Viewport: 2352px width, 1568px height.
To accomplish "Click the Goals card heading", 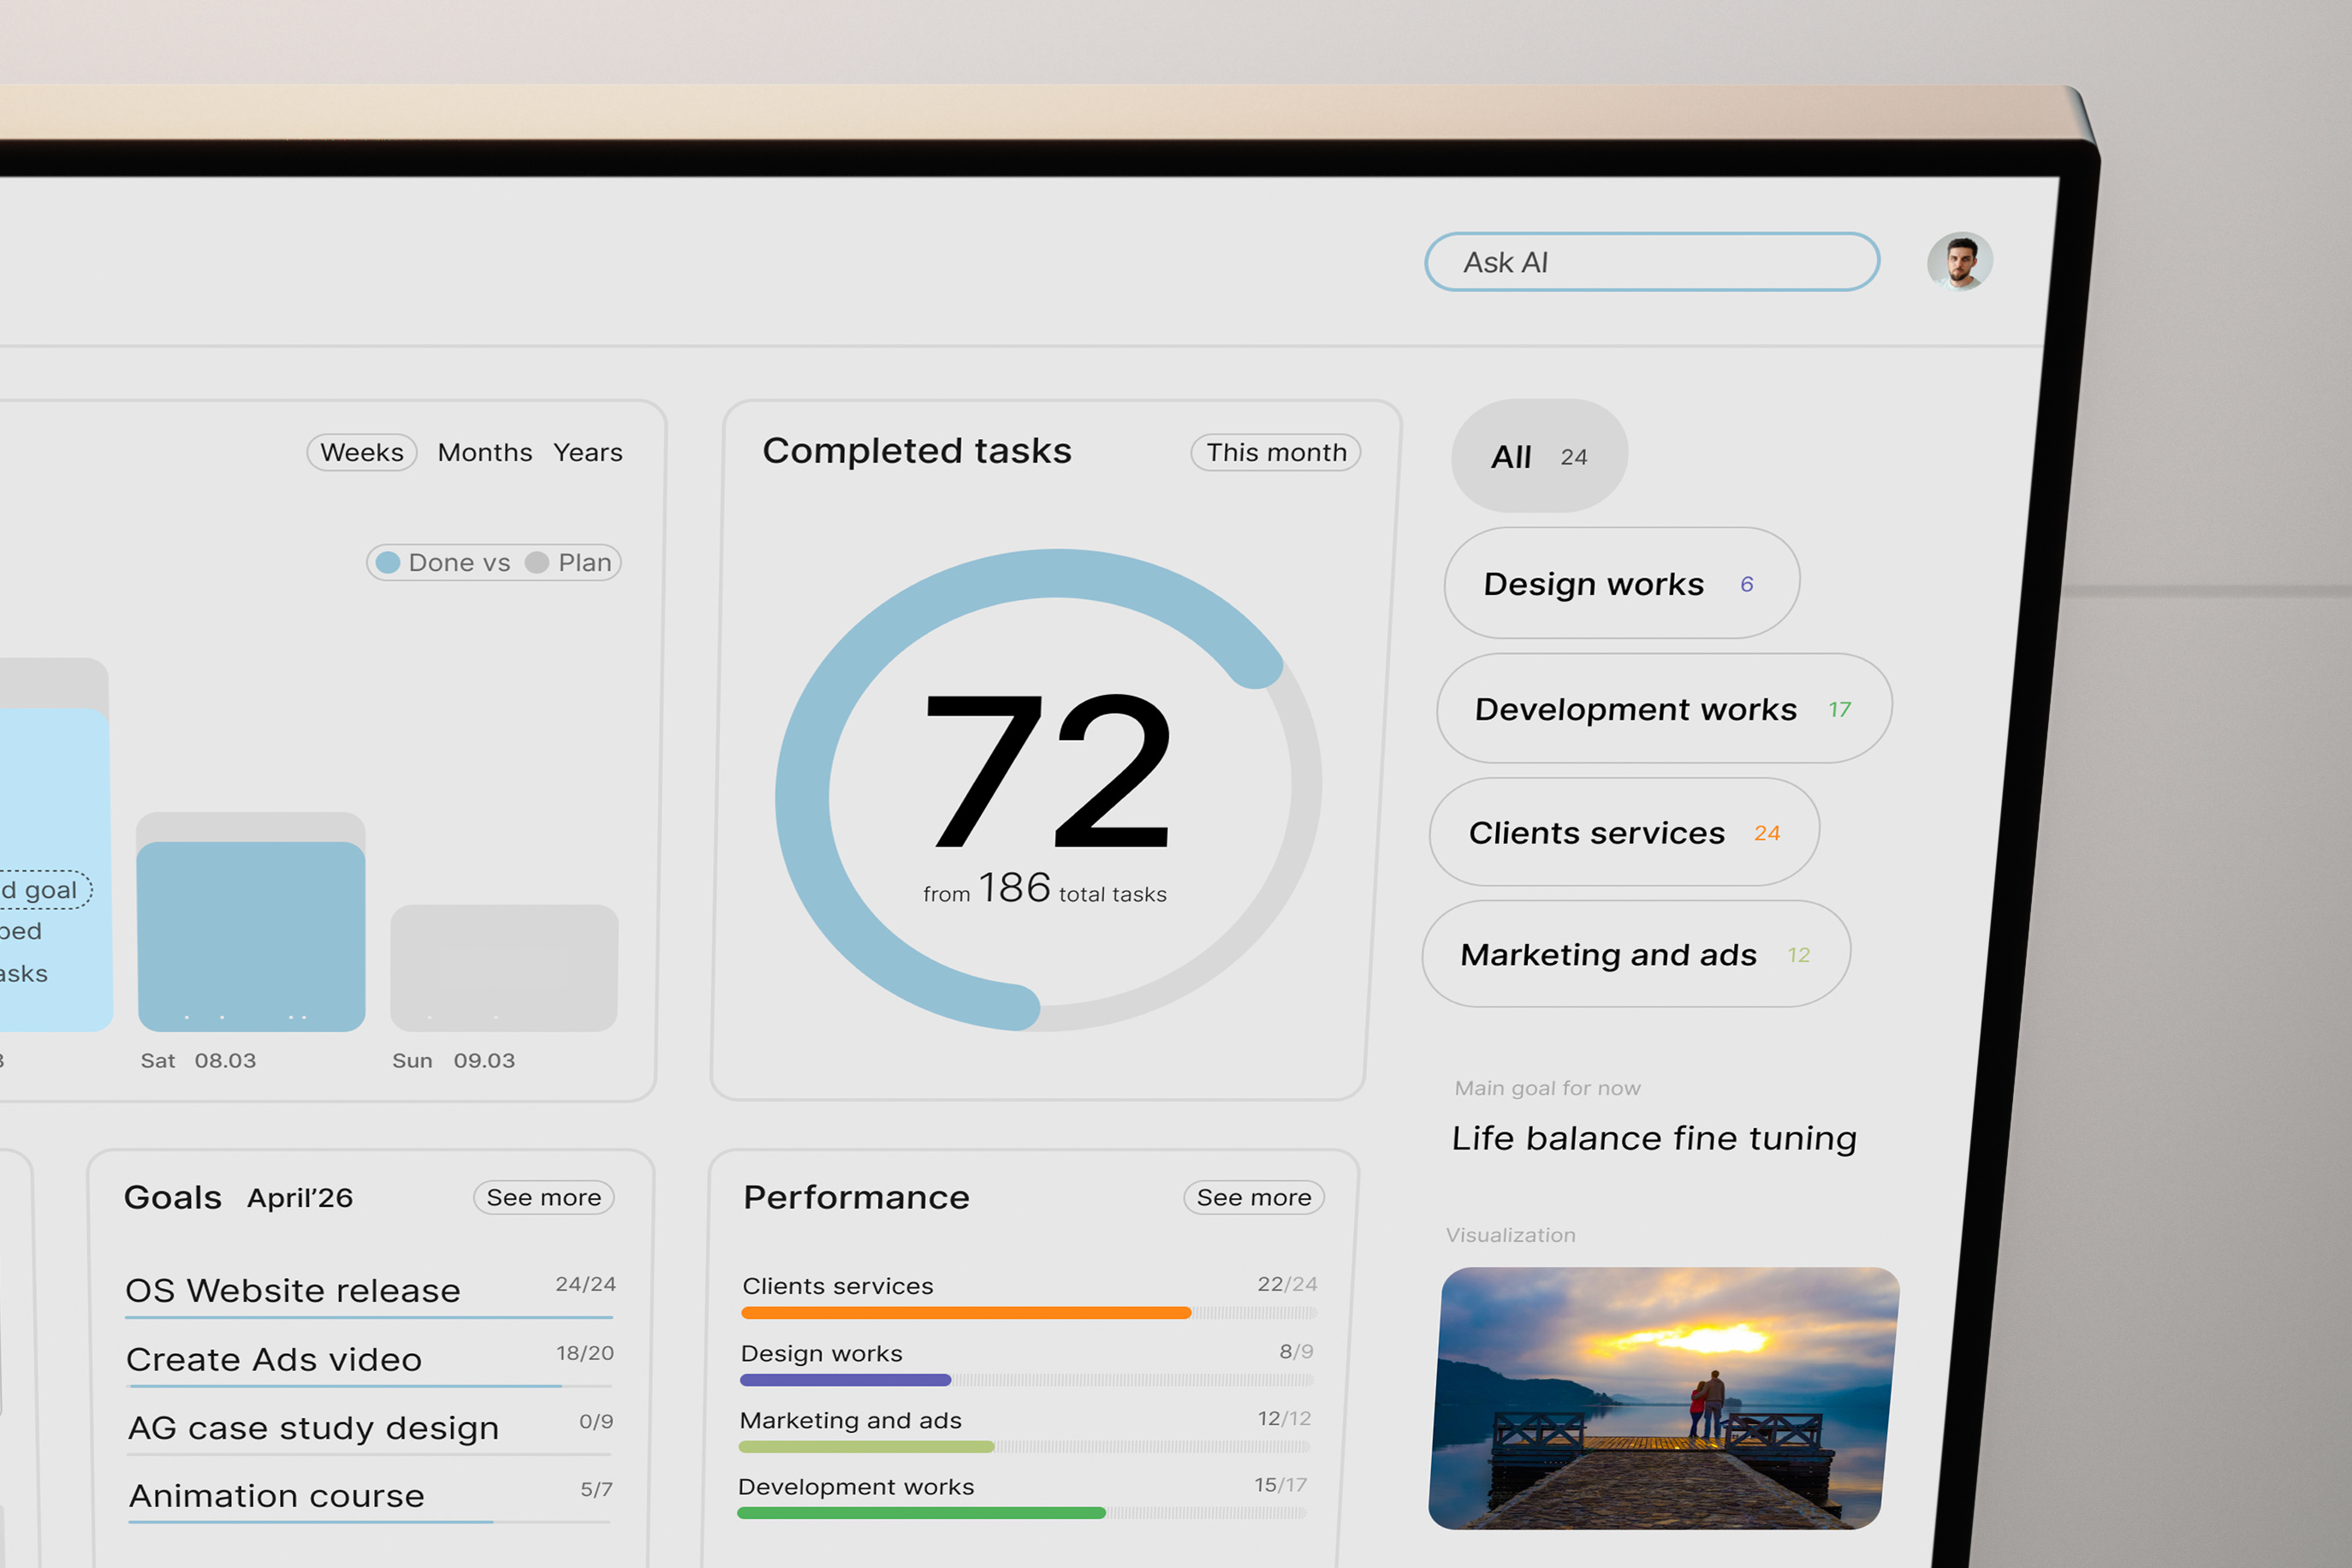I will (172, 1197).
